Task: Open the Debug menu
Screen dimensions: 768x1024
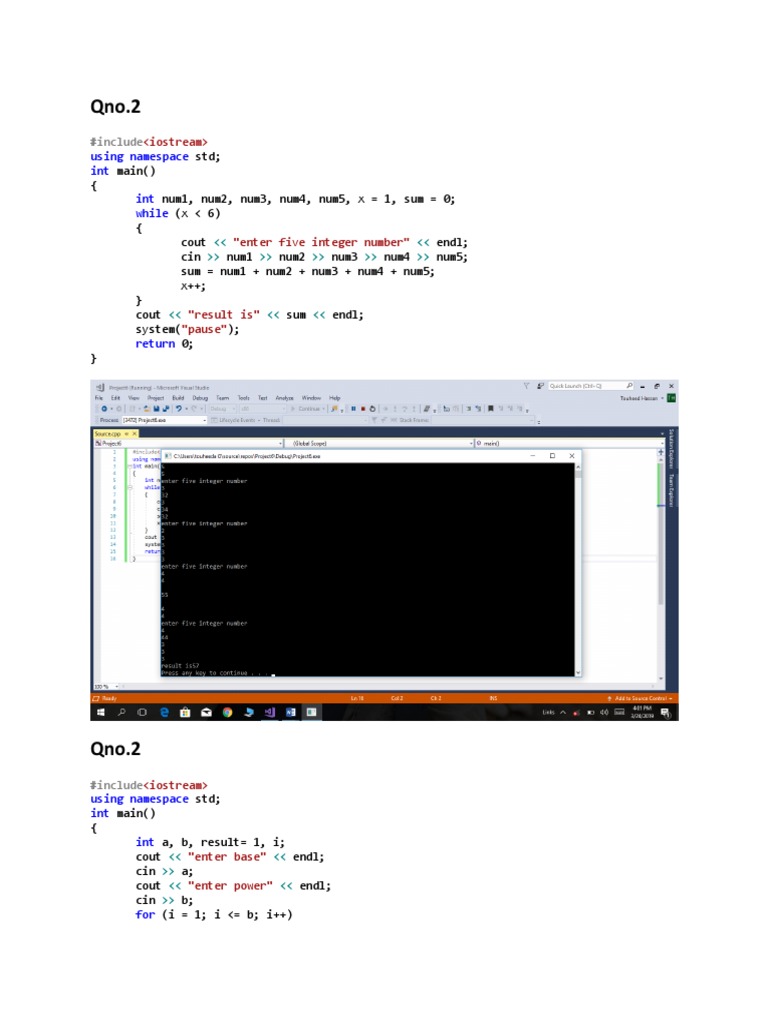Action: pyautogui.click(x=199, y=398)
